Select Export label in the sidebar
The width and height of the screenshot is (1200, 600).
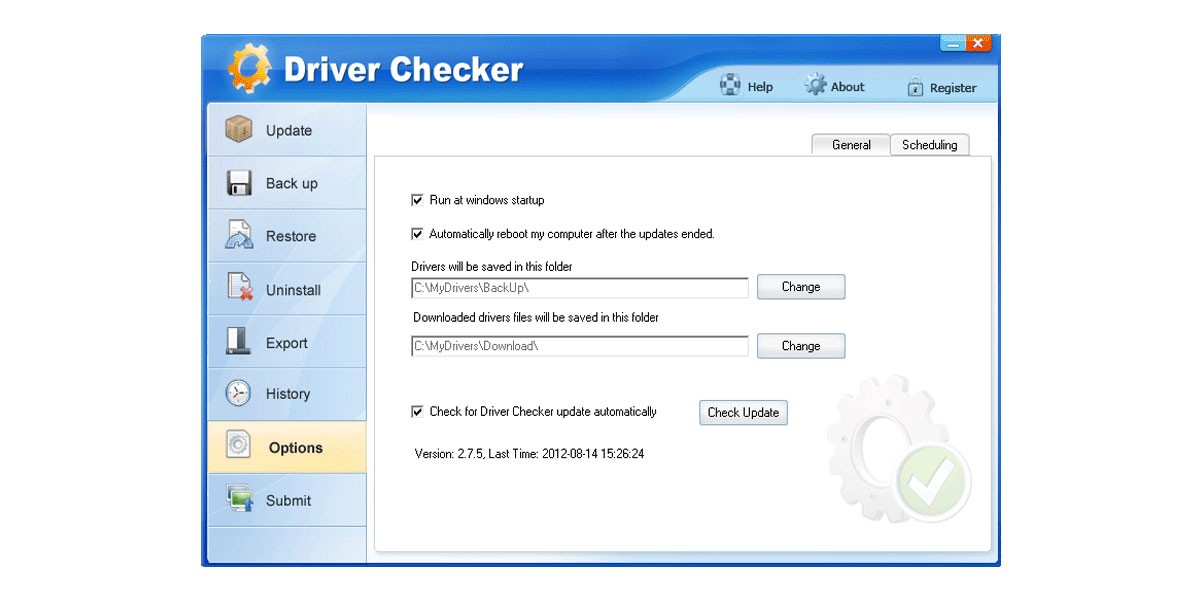coord(287,343)
